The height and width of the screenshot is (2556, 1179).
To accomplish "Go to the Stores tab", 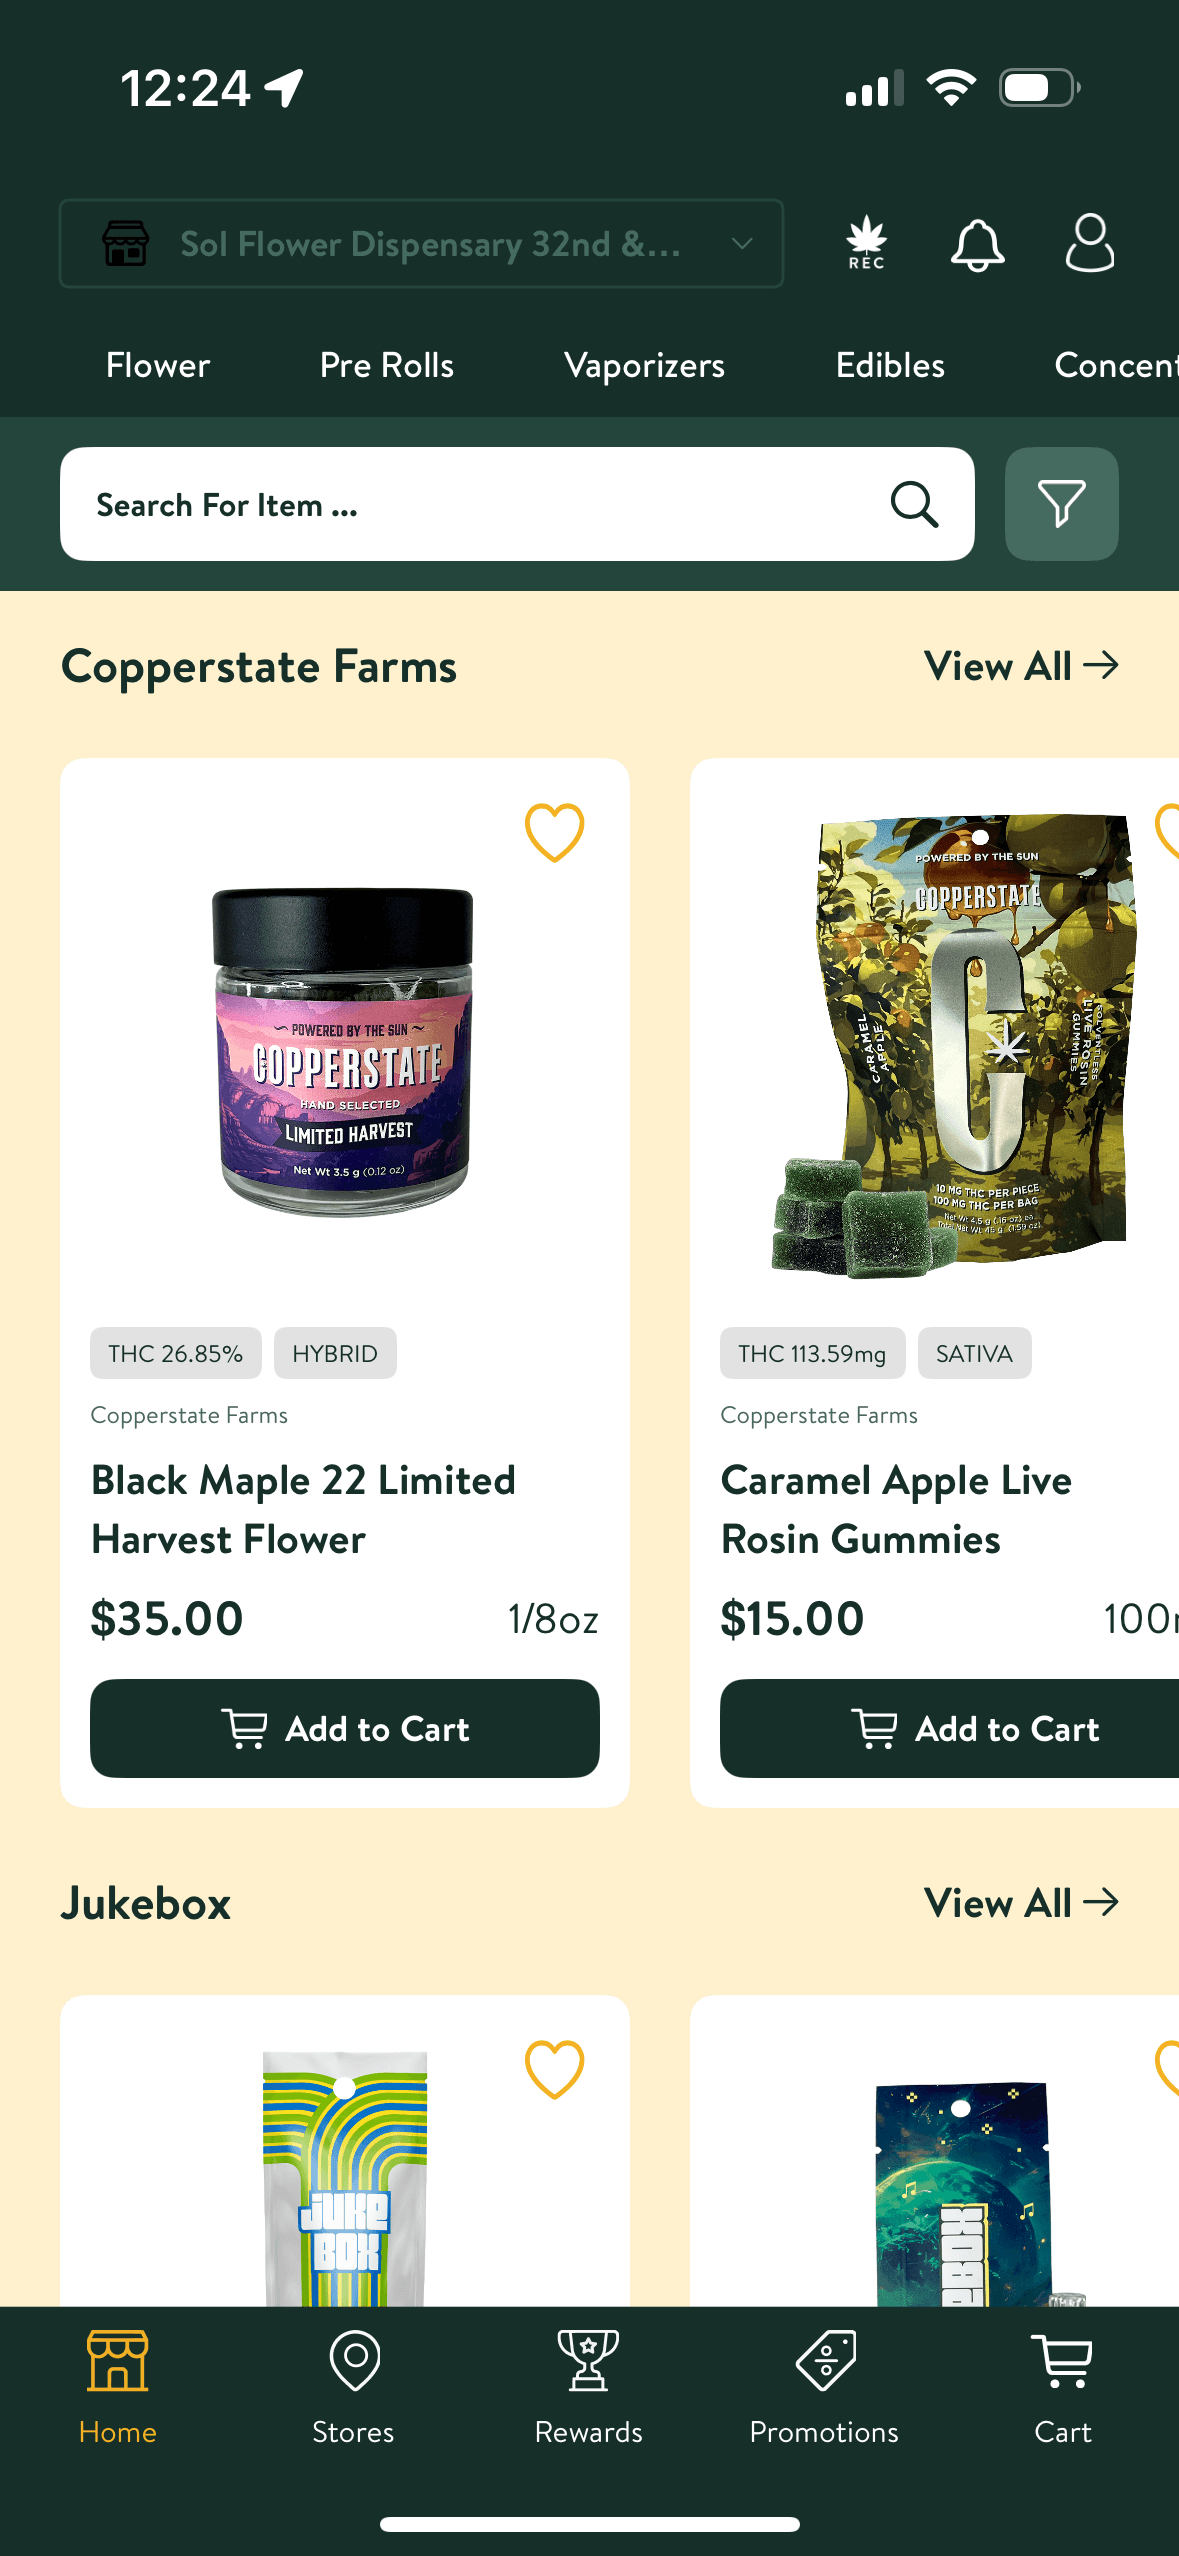I will pyautogui.click(x=353, y=2385).
